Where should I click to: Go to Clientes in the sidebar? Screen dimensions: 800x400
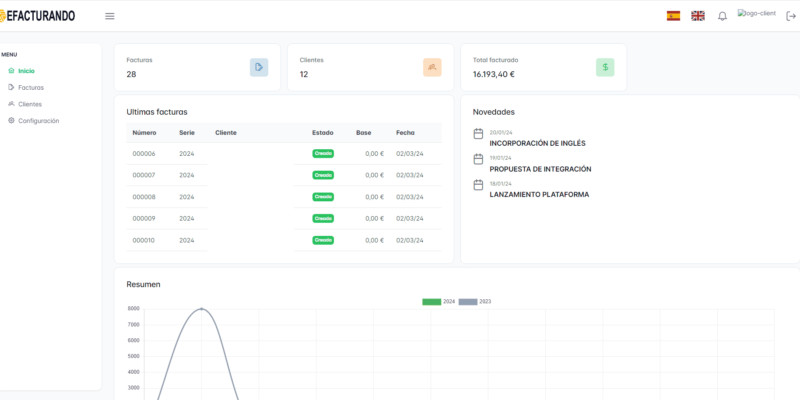29,104
